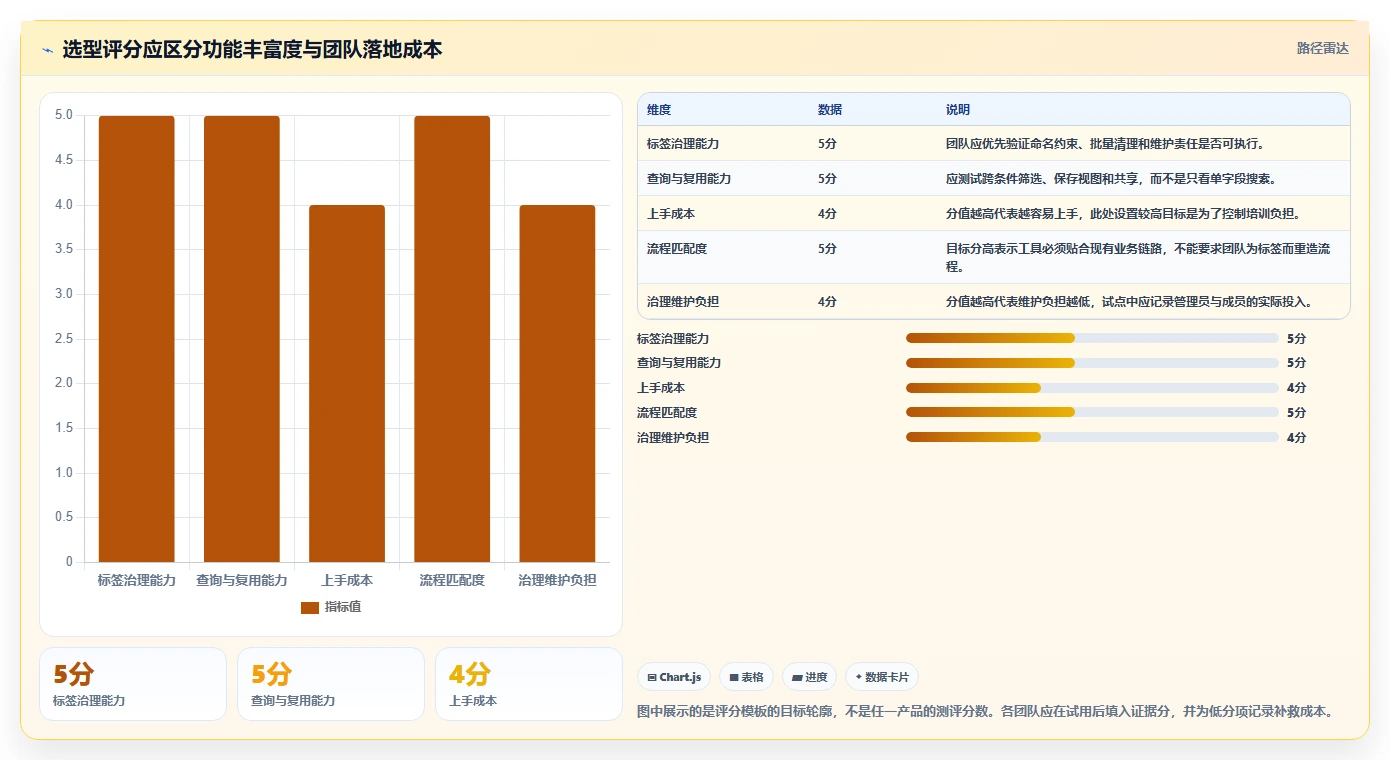The width and height of the screenshot is (1390, 760).
Task: Click the 4.5 tick on the chart's y-axis
Action: tap(63, 160)
